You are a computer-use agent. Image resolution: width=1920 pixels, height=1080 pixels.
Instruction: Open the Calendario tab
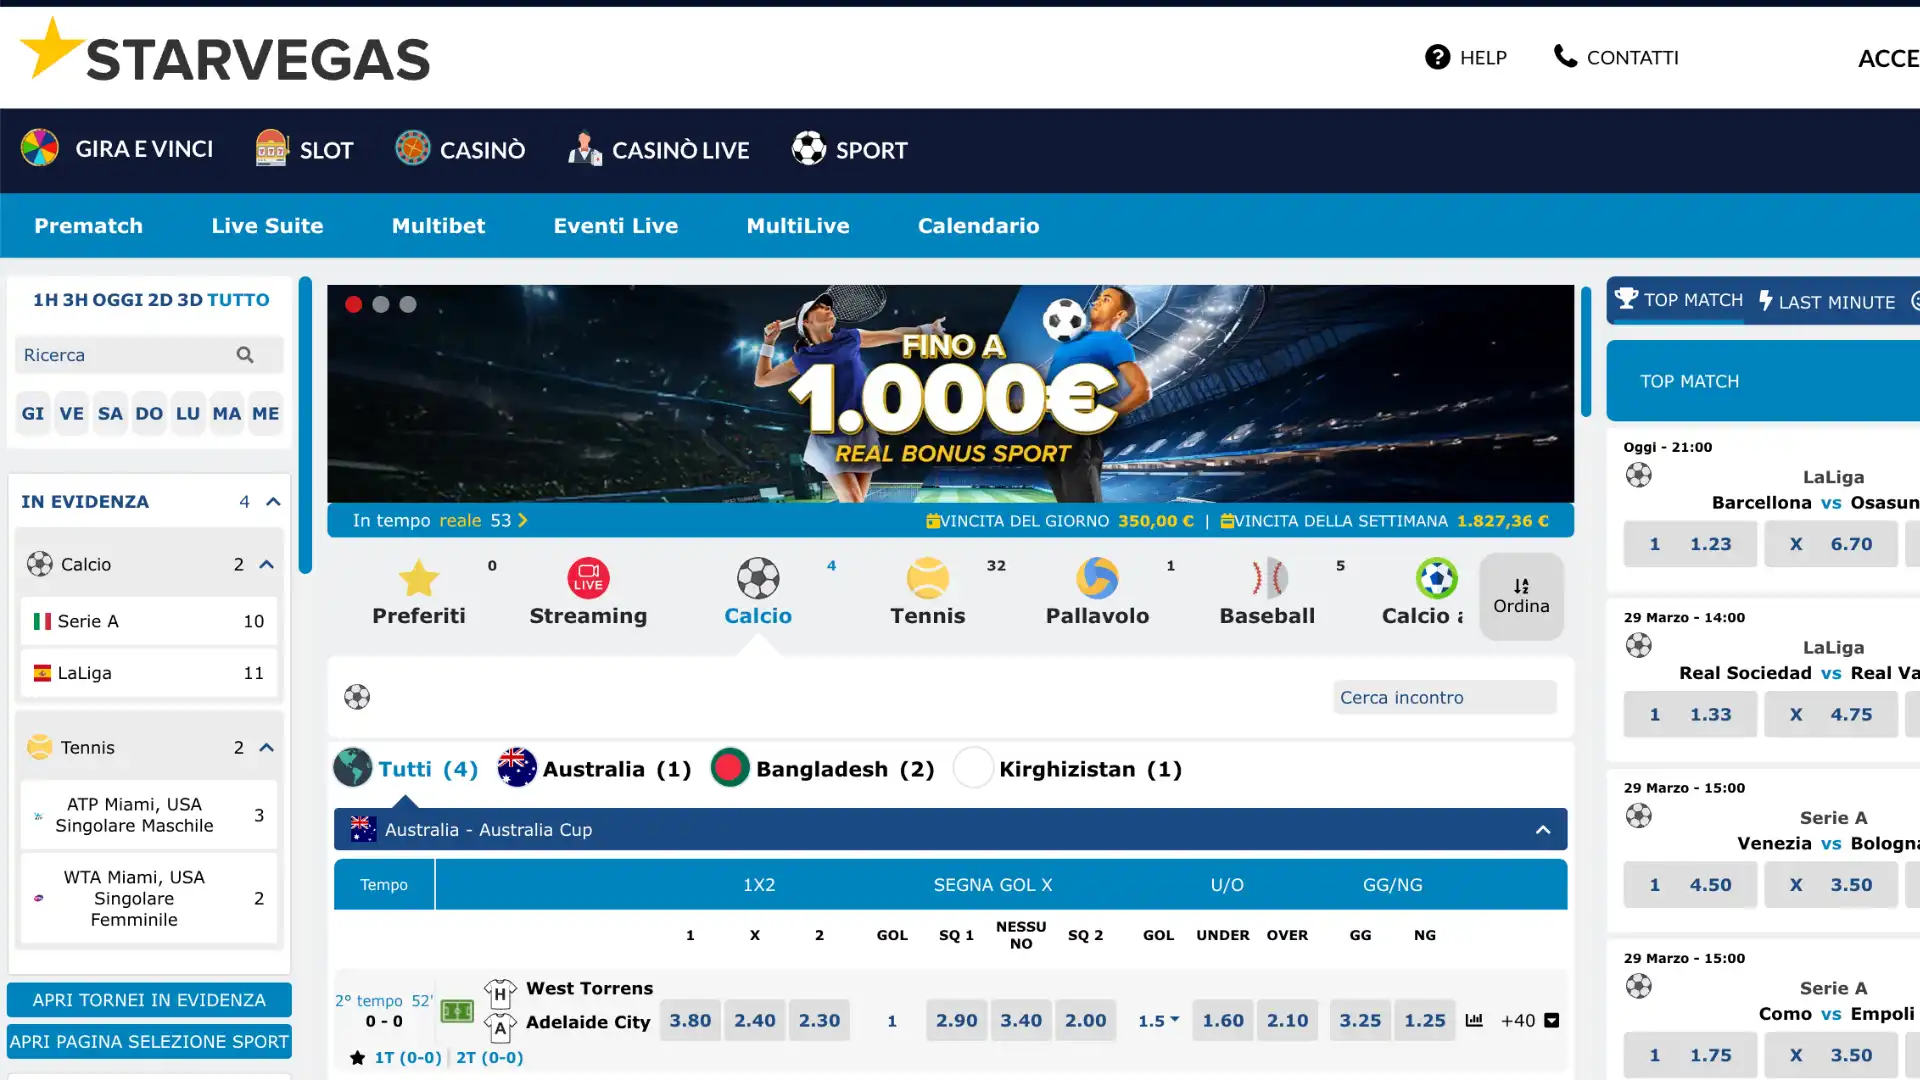coord(978,226)
